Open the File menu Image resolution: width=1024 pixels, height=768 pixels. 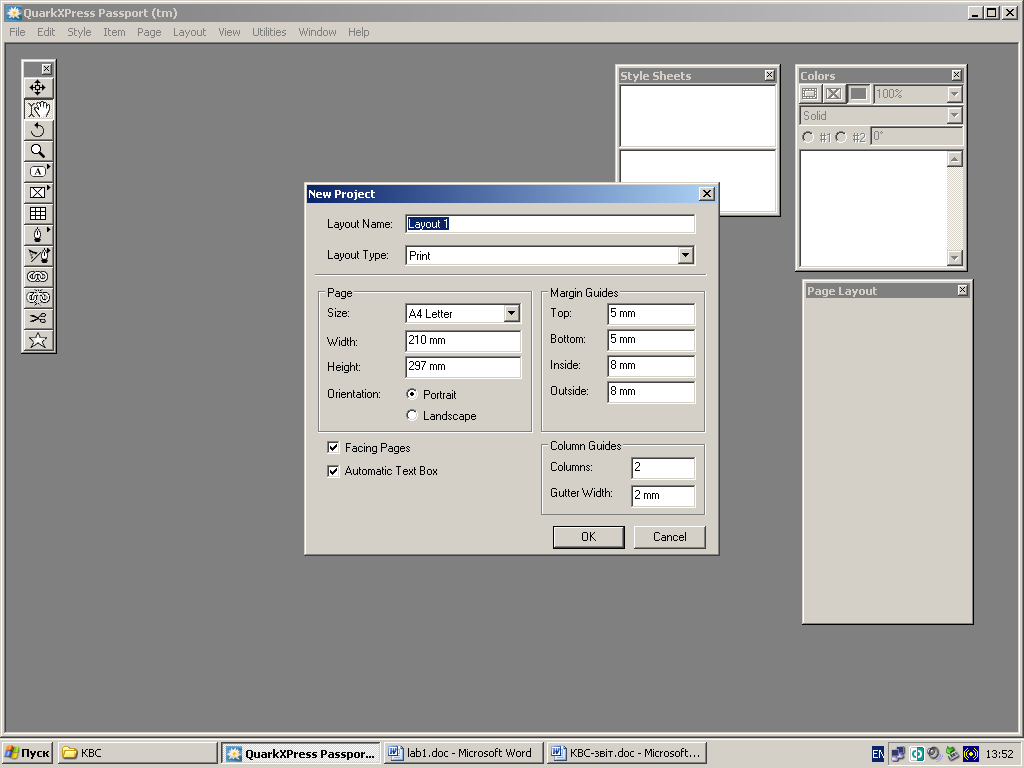click(17, 32)
